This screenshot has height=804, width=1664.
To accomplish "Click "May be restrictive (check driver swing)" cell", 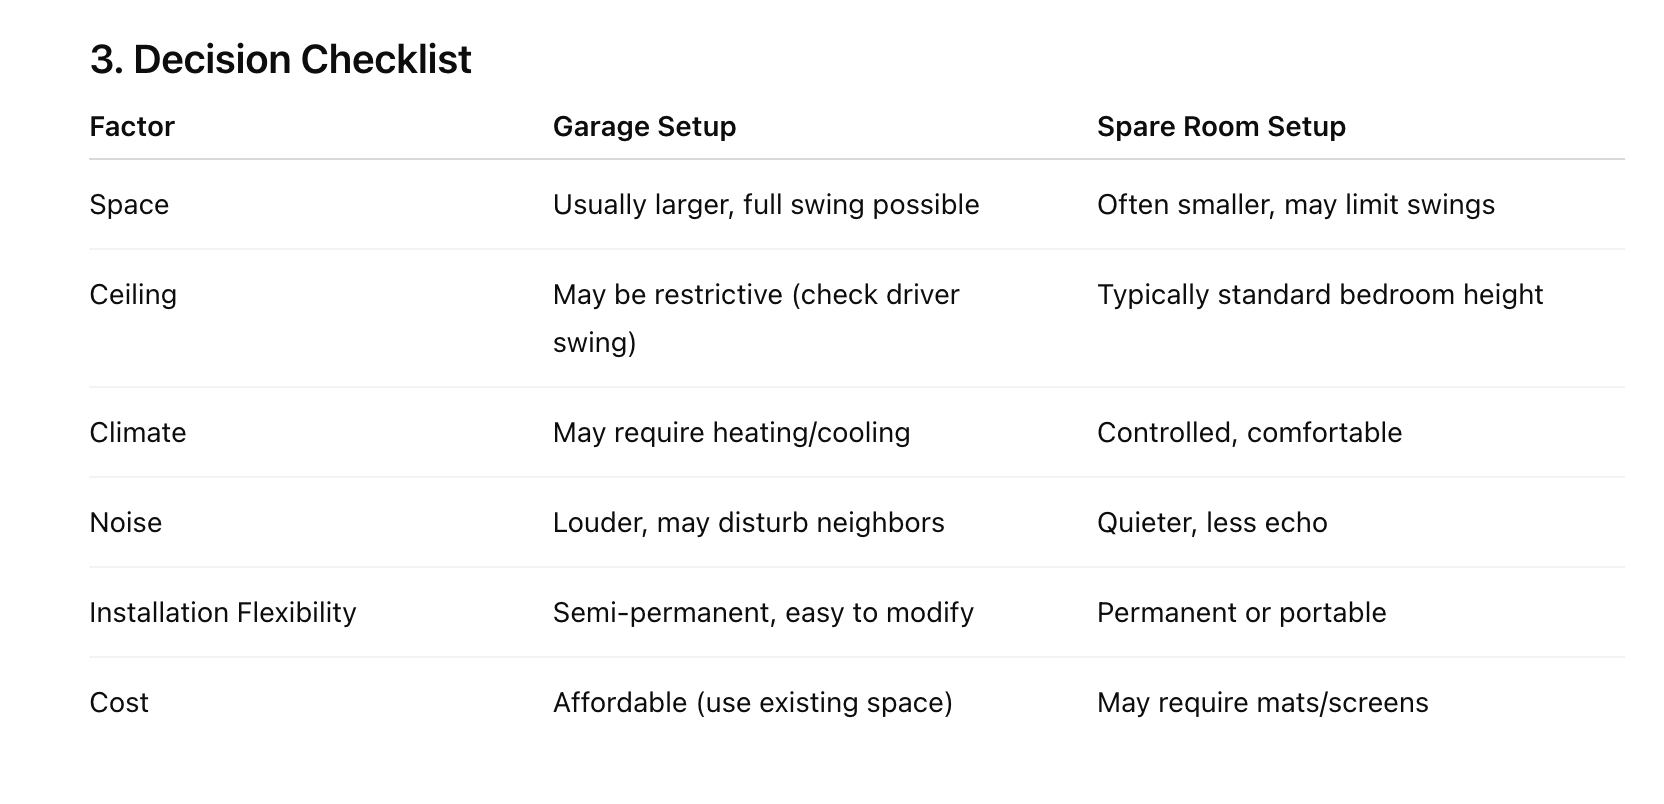I will (755, 318).
